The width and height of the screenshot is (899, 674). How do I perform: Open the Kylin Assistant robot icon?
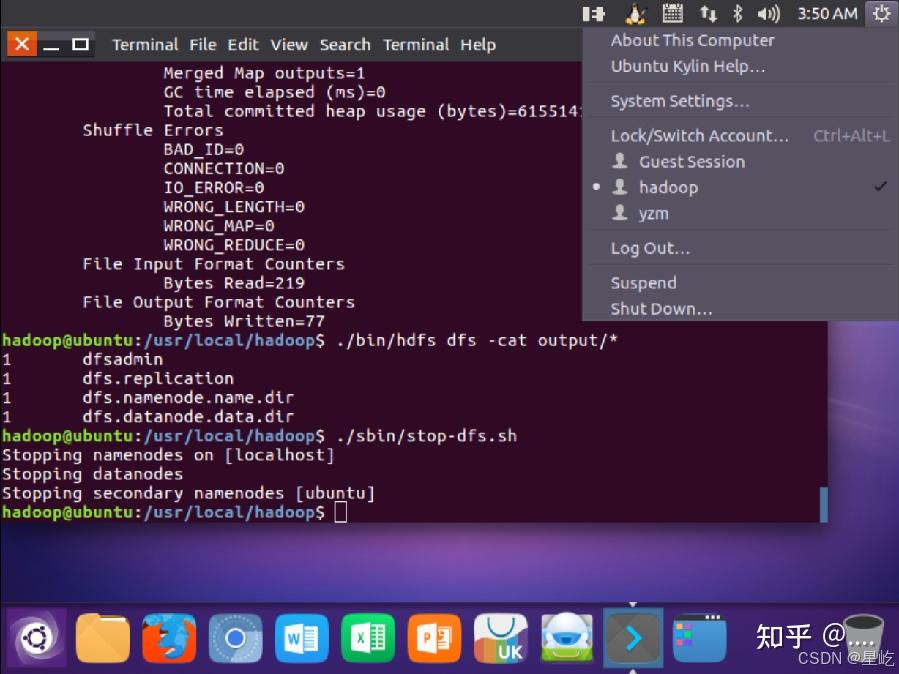pos(566,637)
